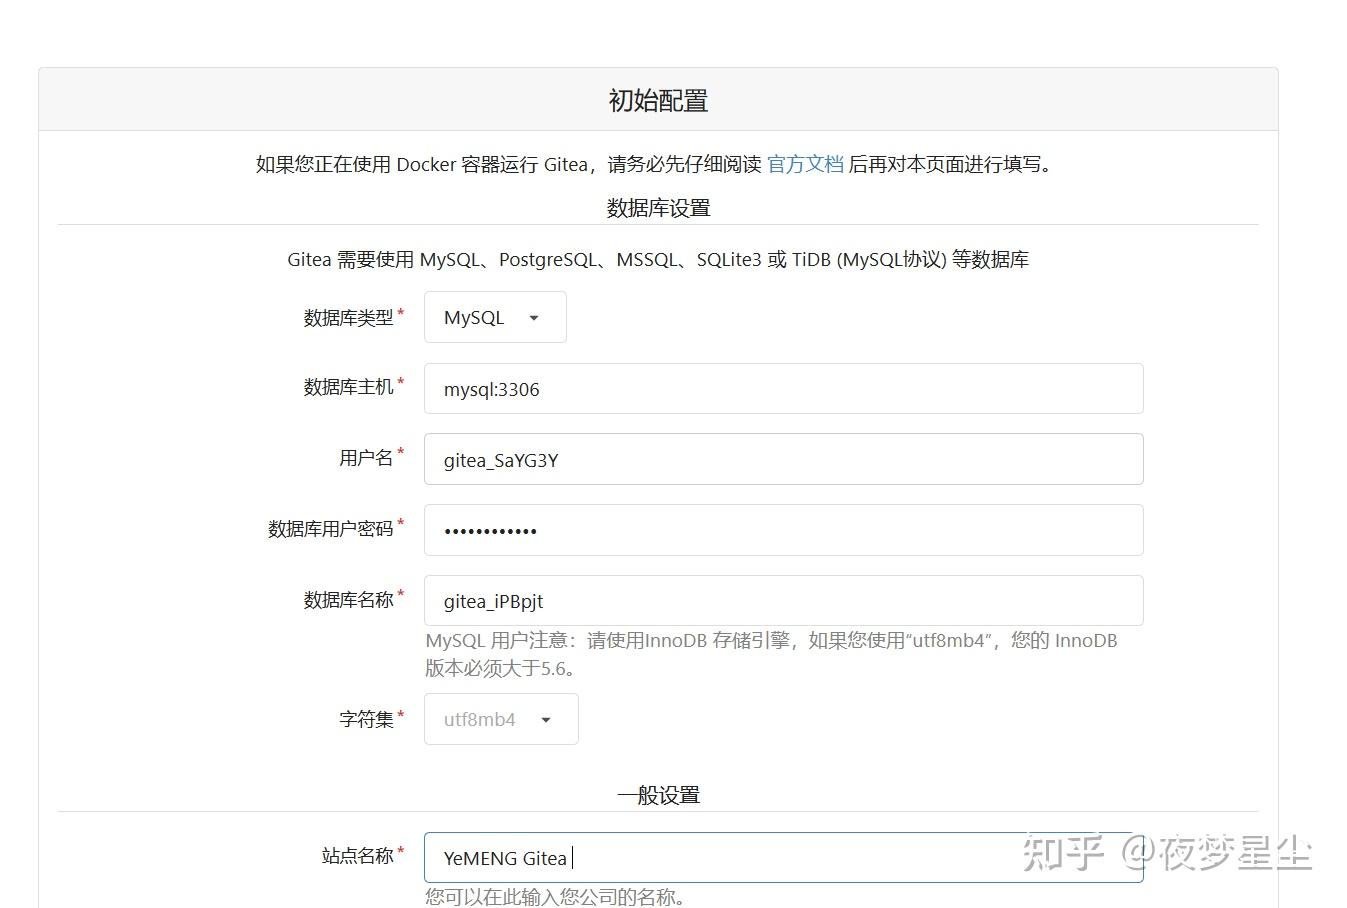Click the mysql:3306 host value text
Viewport: 1347px width, 908px height.
[x=491, y=389]
